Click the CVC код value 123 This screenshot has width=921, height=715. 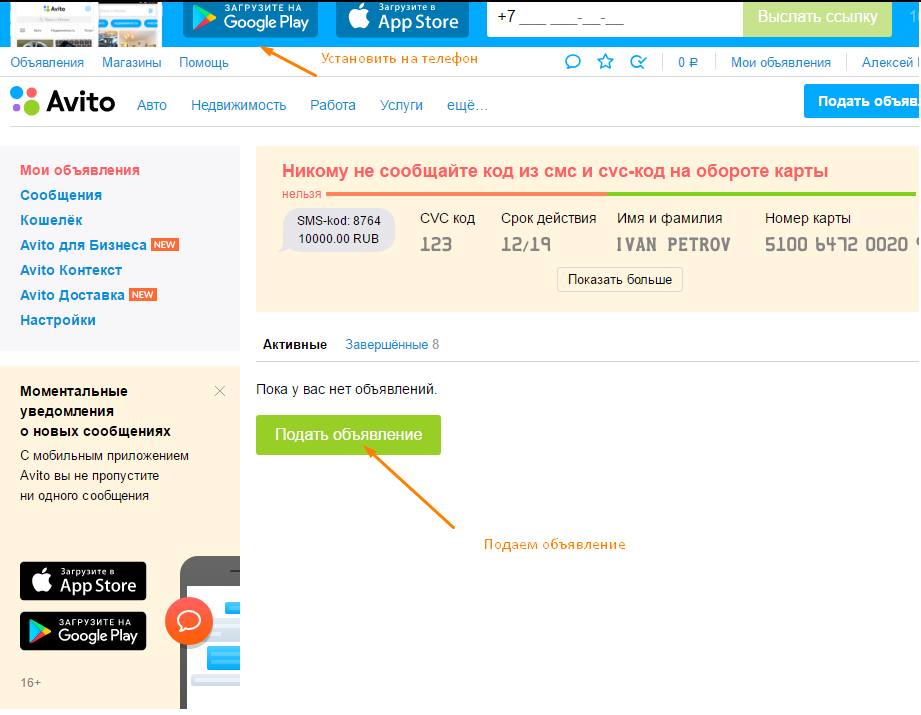click(436, 244)
